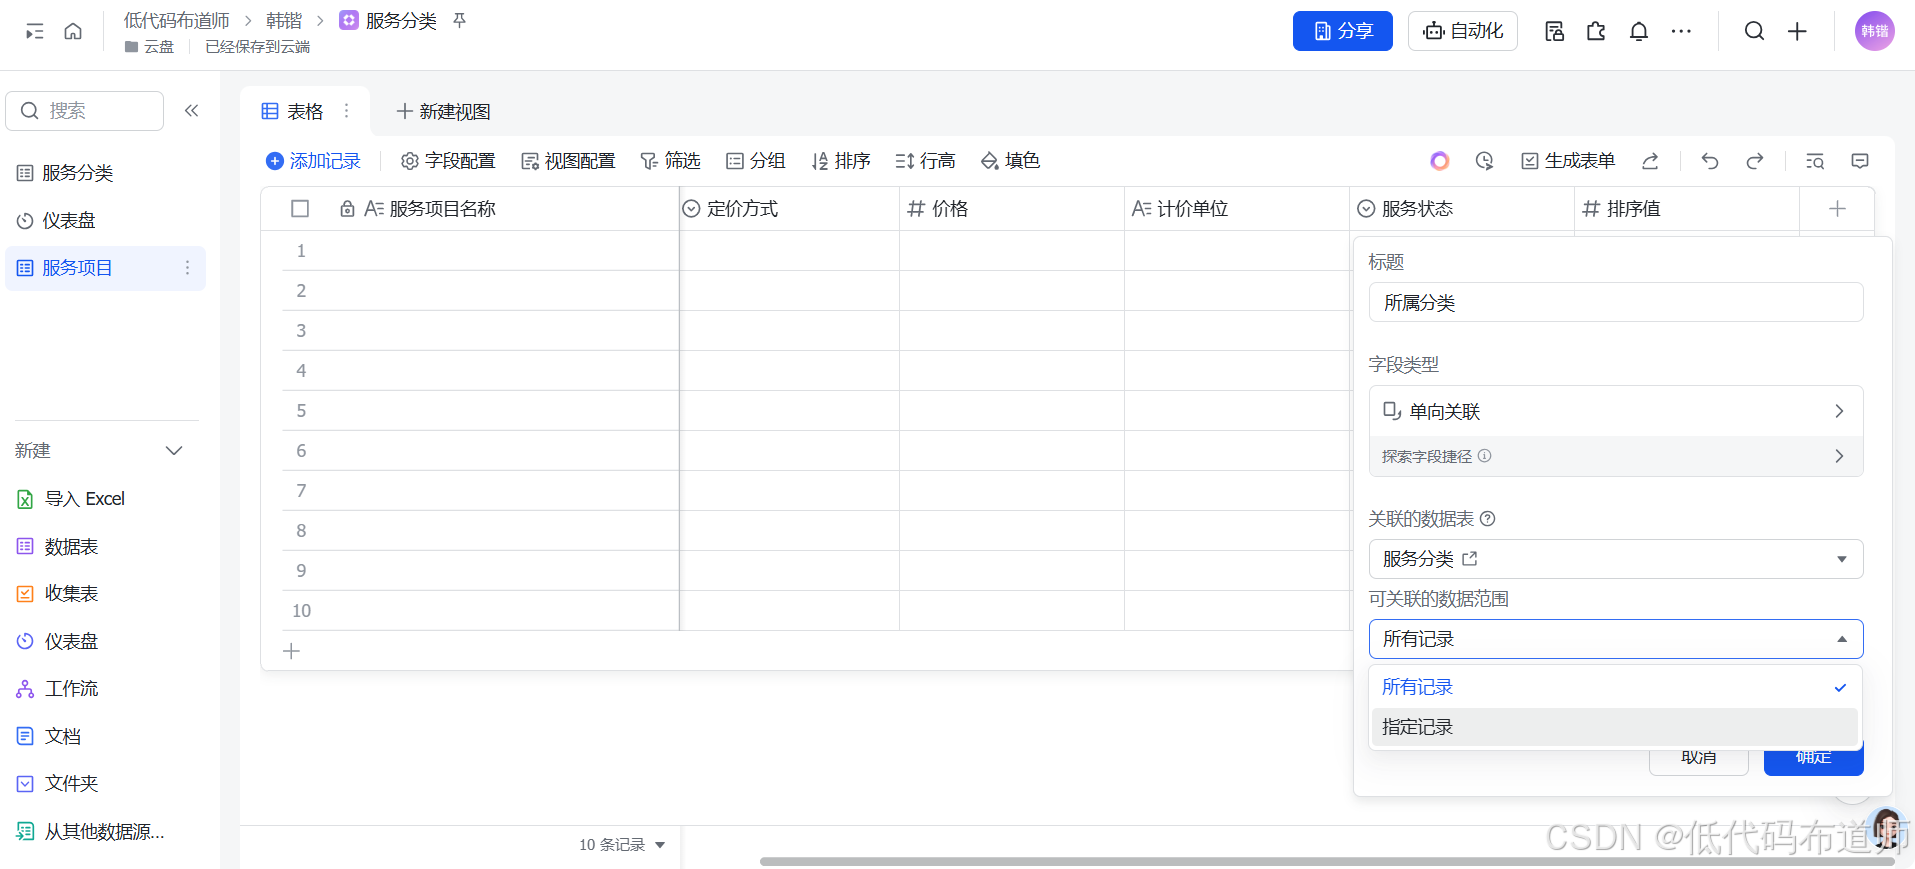Open 筛选 filter
This screenshot has height=869, width=1915.
(x=670, y=161)
